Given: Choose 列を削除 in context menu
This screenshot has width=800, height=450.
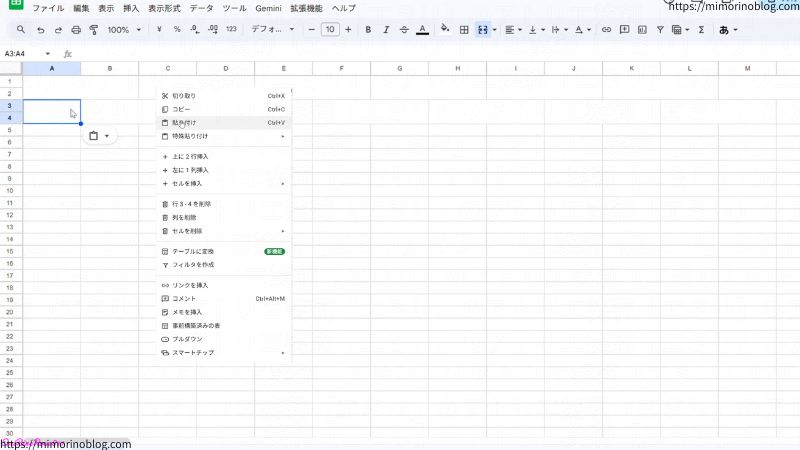Looking at the screenshot, I should (223, 217).
